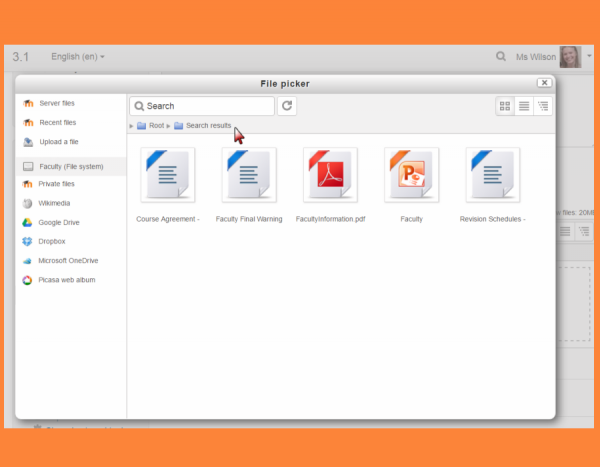Screen dimensions: 600x467
Task: Navigate to the Root folder in the breadcrumb
Action: tap(157, 126)
